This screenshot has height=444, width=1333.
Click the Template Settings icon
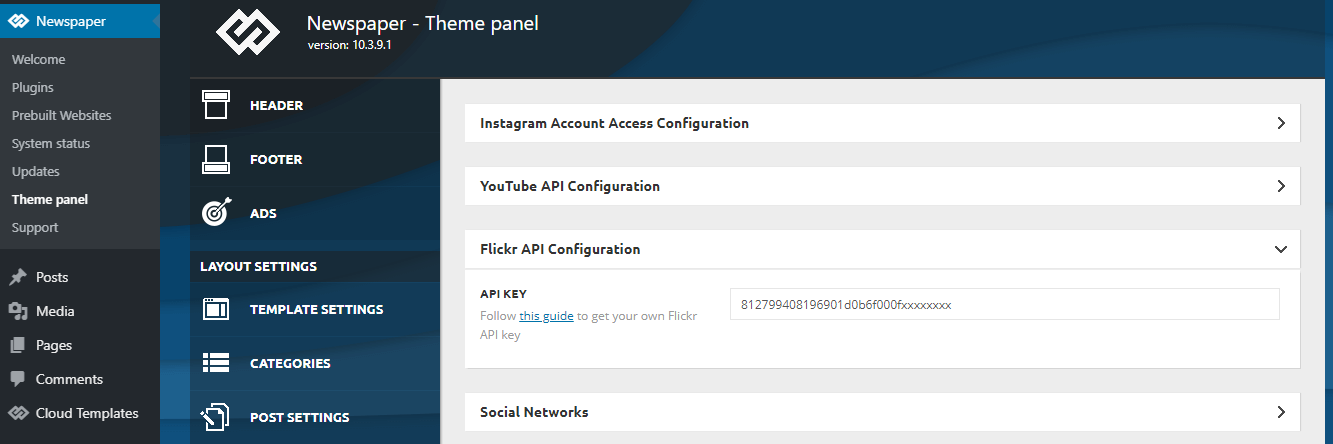coord(216,309)
